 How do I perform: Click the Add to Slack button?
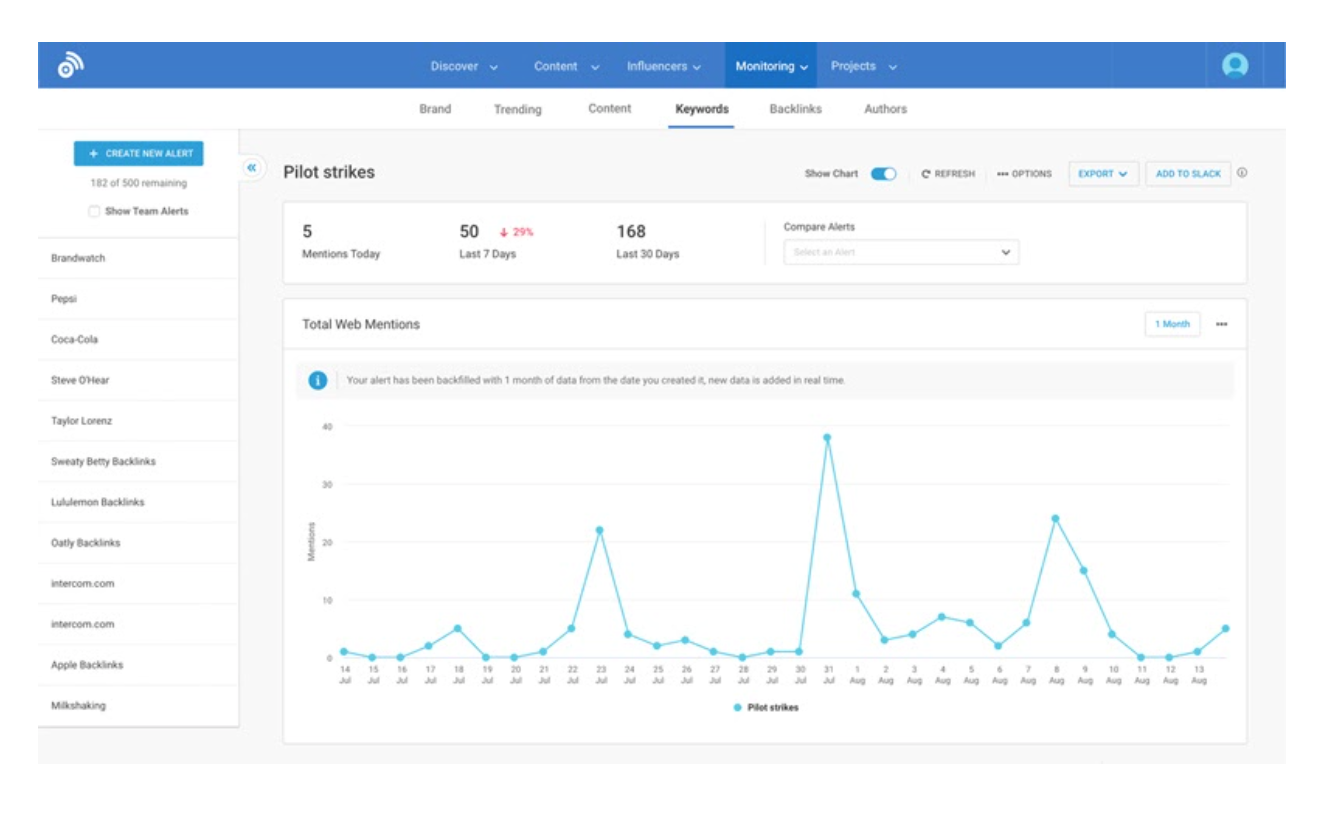pyautogui.click(x=1188, y=174)
